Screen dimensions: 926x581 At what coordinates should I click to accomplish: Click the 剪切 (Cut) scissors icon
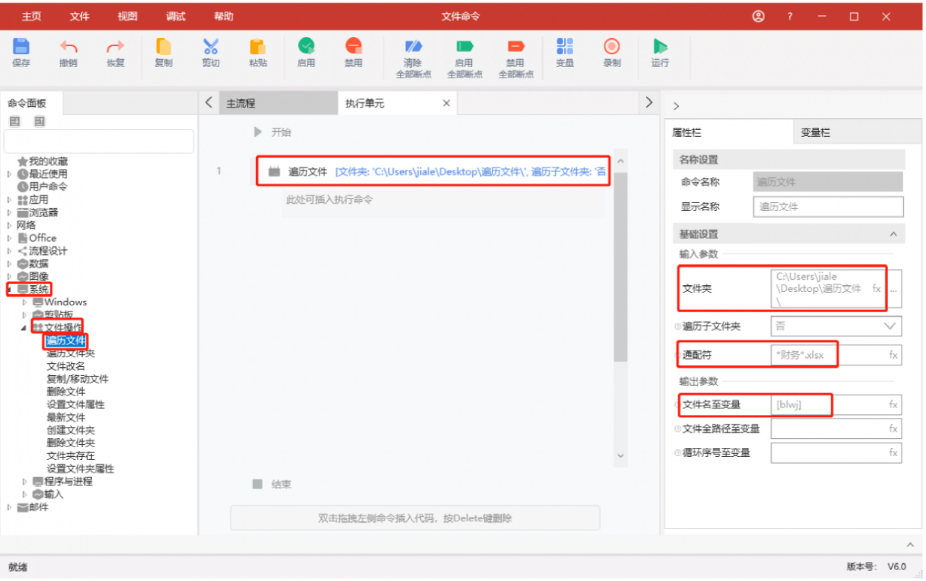(210, 47)
